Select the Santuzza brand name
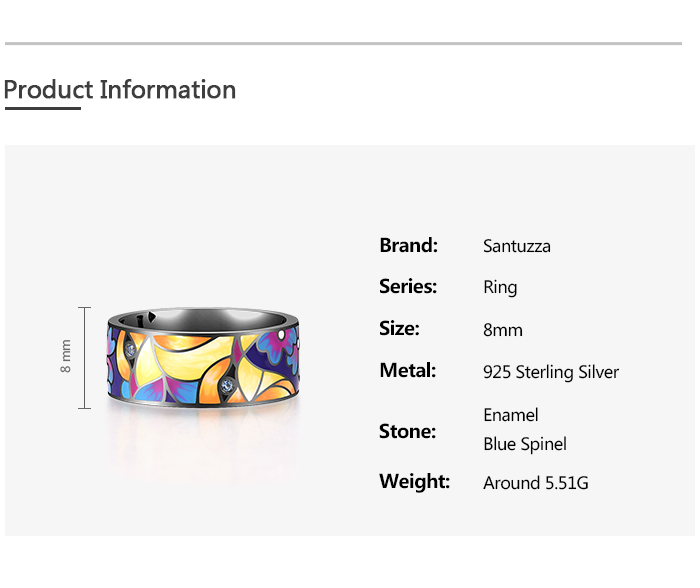 pos(516,246)
